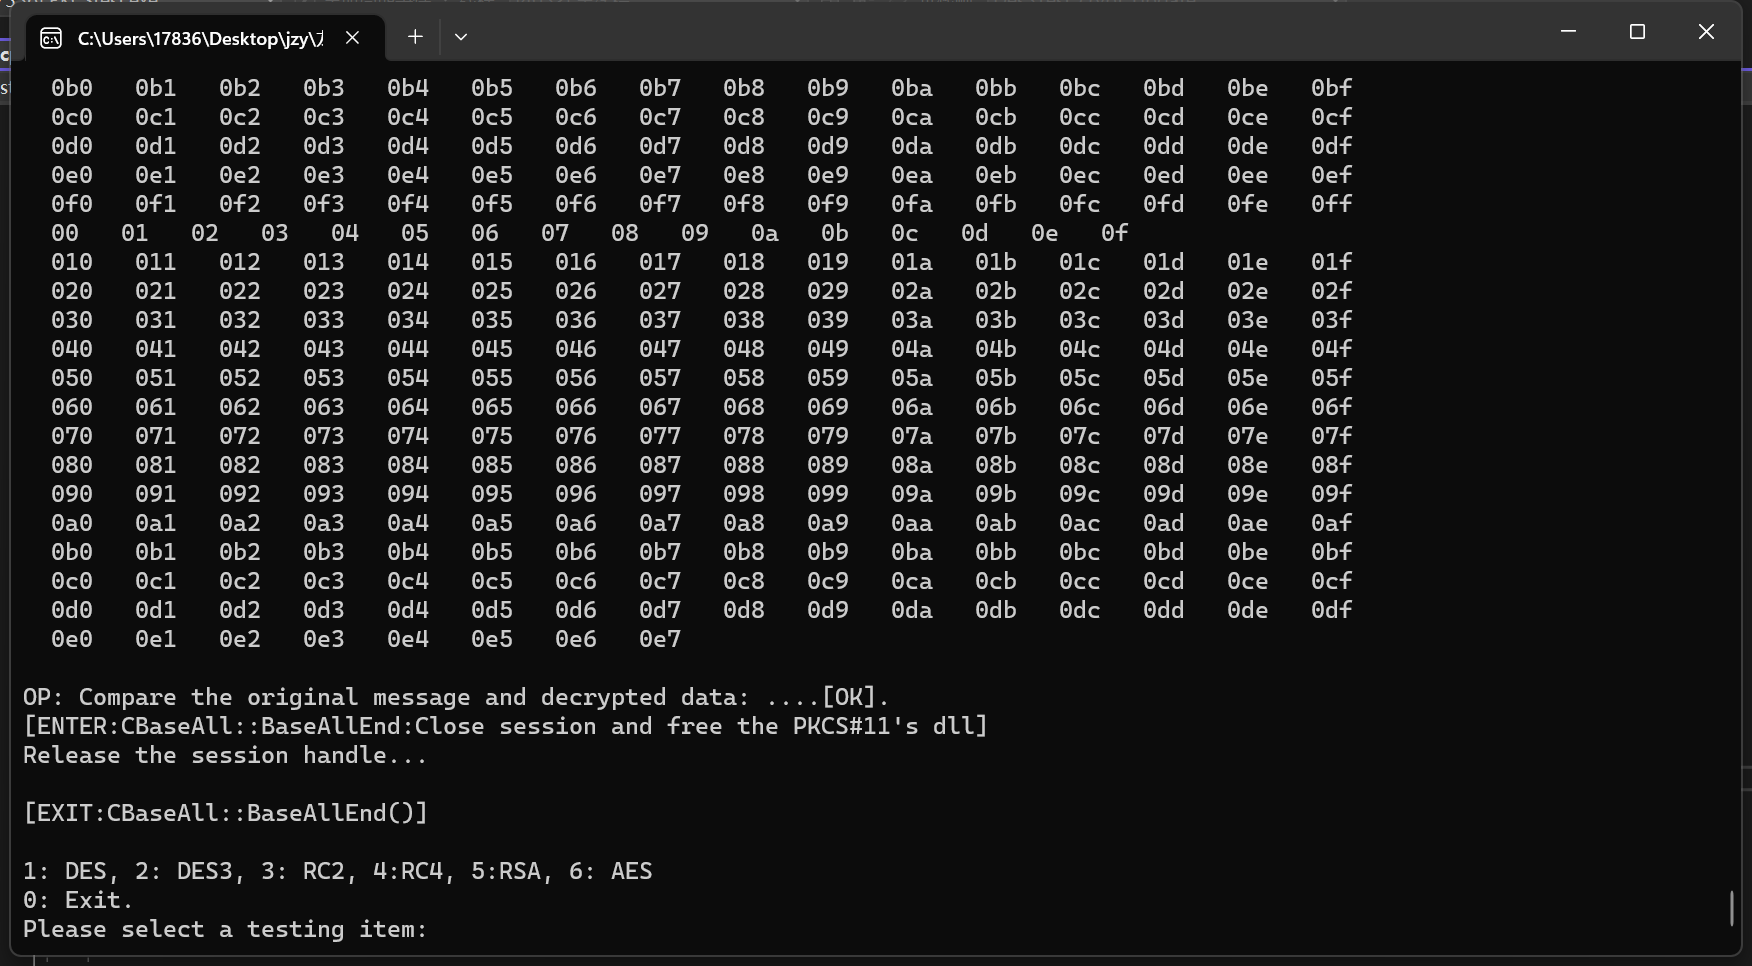Image resolution: width=1752 pixels, height=966 pixels.
Task: Click hex value 01f in the output
Action: [1331, 262]
